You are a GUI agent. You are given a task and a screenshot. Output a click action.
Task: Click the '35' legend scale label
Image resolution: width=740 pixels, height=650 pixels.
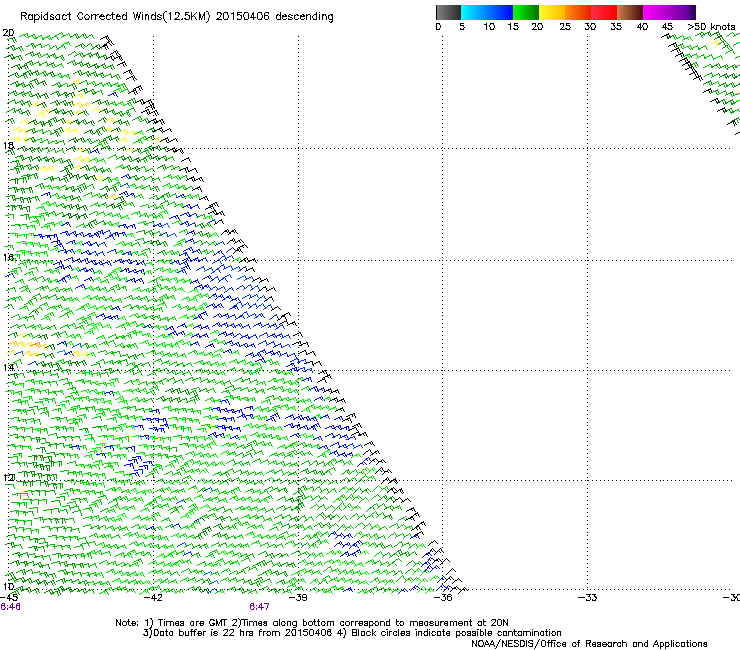click(x=616, y=27)
